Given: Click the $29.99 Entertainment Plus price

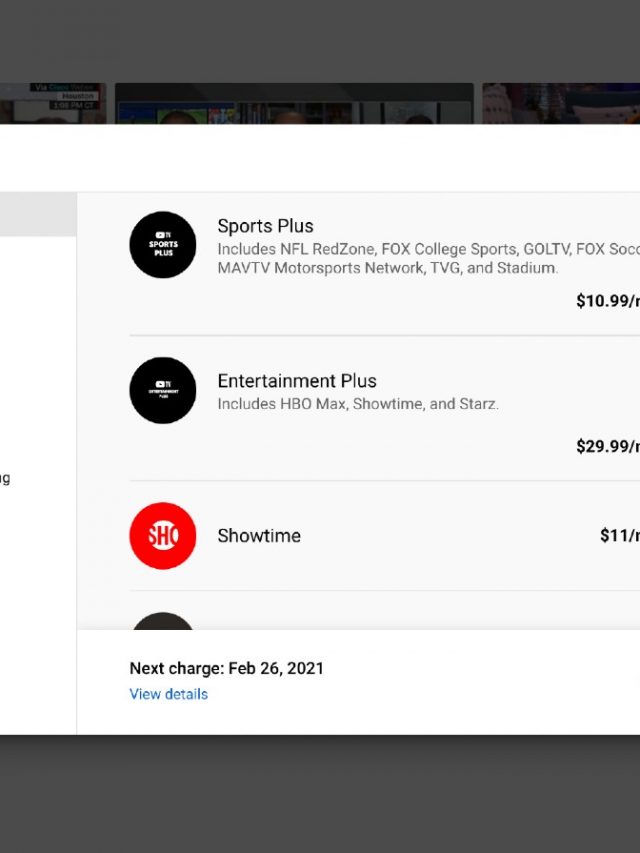Looking at the screenshot, I should 607,446.
